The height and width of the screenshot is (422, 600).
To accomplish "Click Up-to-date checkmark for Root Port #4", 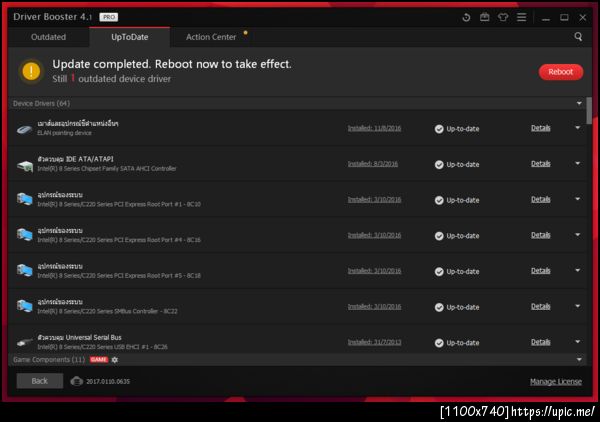I will coord(439,236).
